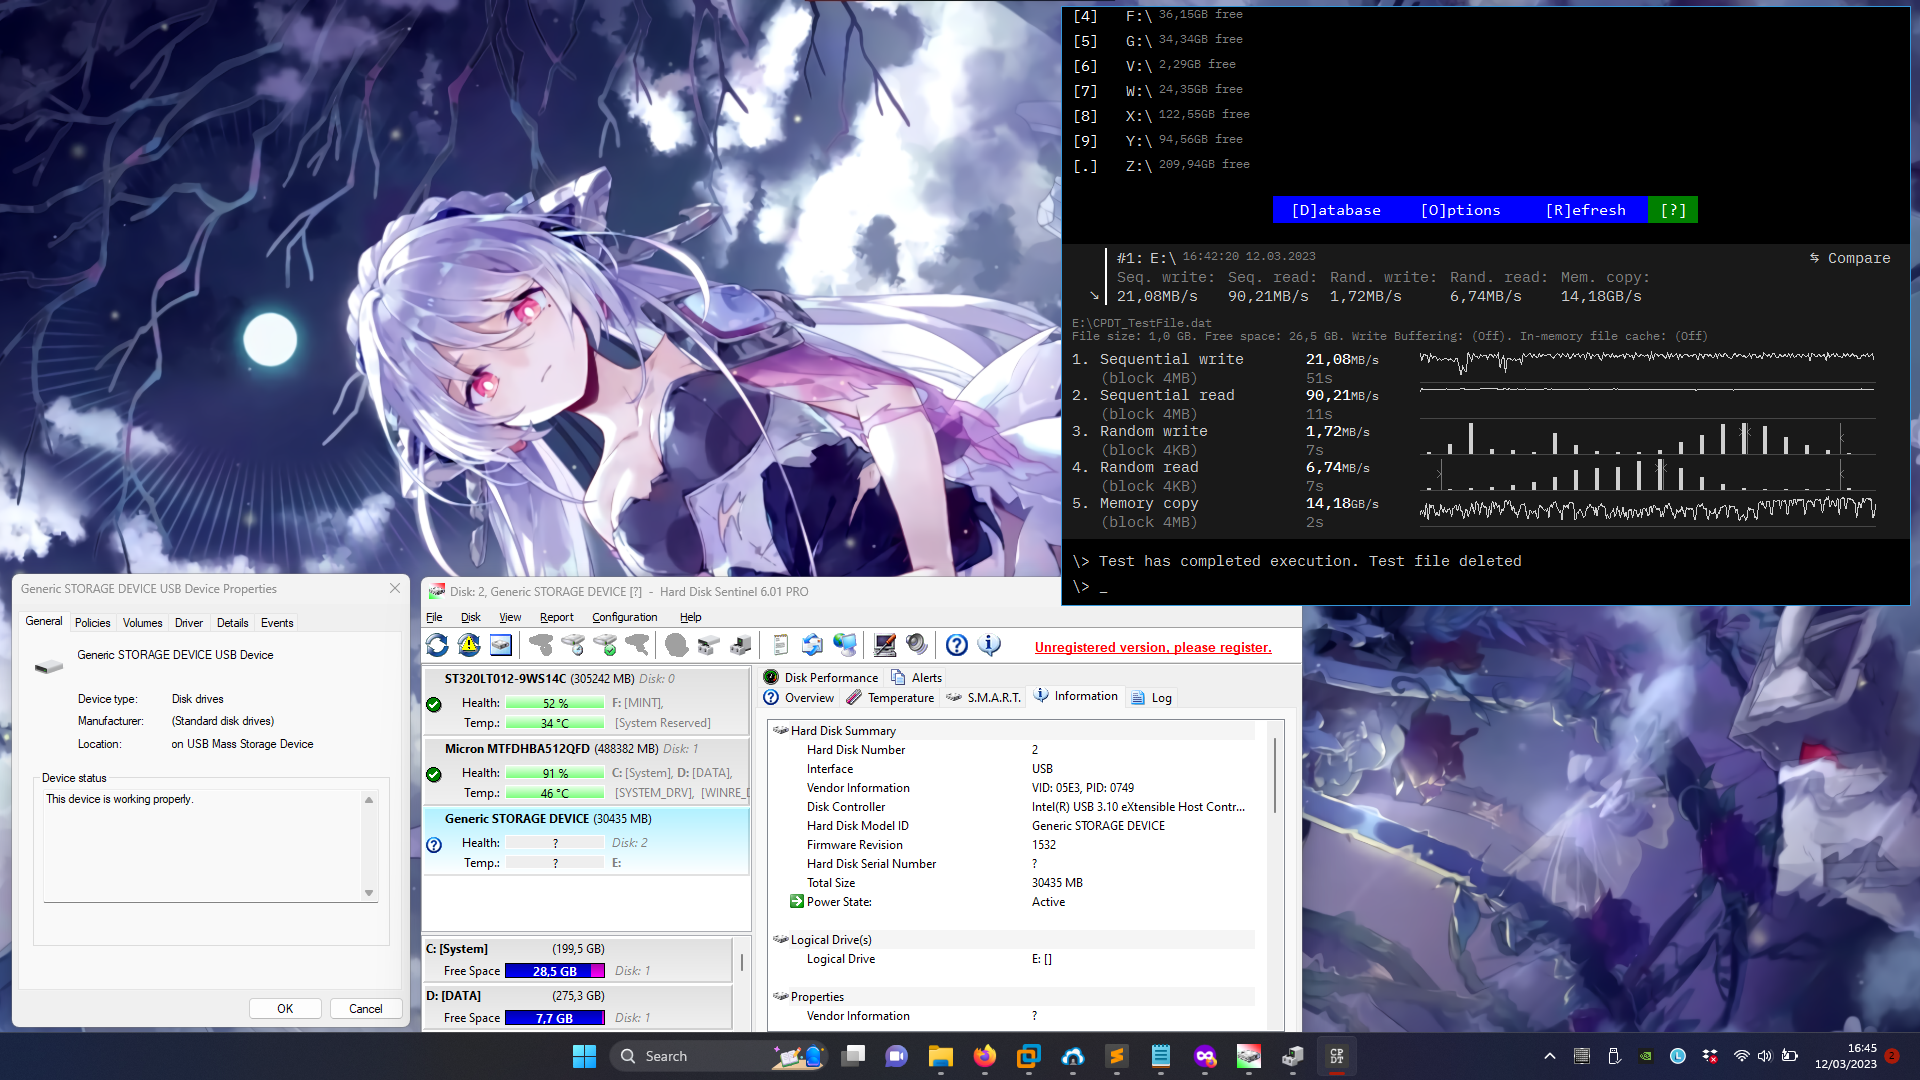Open the Driver tab in Properties dialog
1920x1080 pixels.
[x=189, y=622]
